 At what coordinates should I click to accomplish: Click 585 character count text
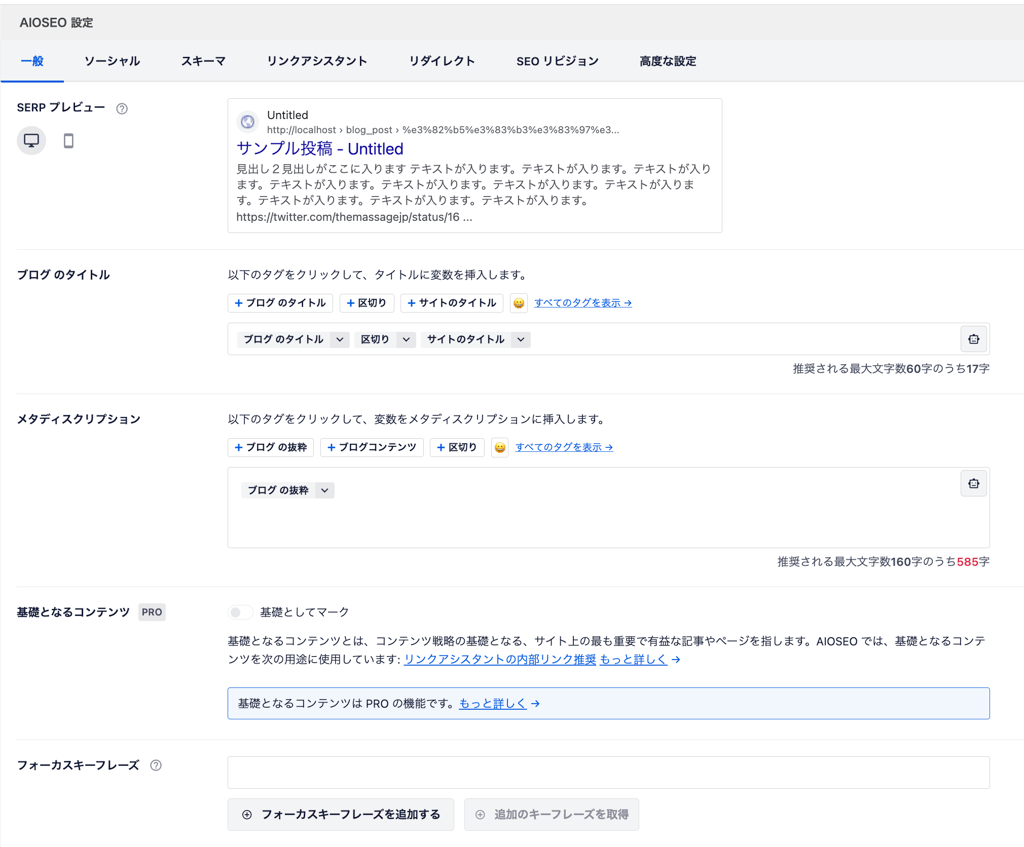(x=967, y=562)
